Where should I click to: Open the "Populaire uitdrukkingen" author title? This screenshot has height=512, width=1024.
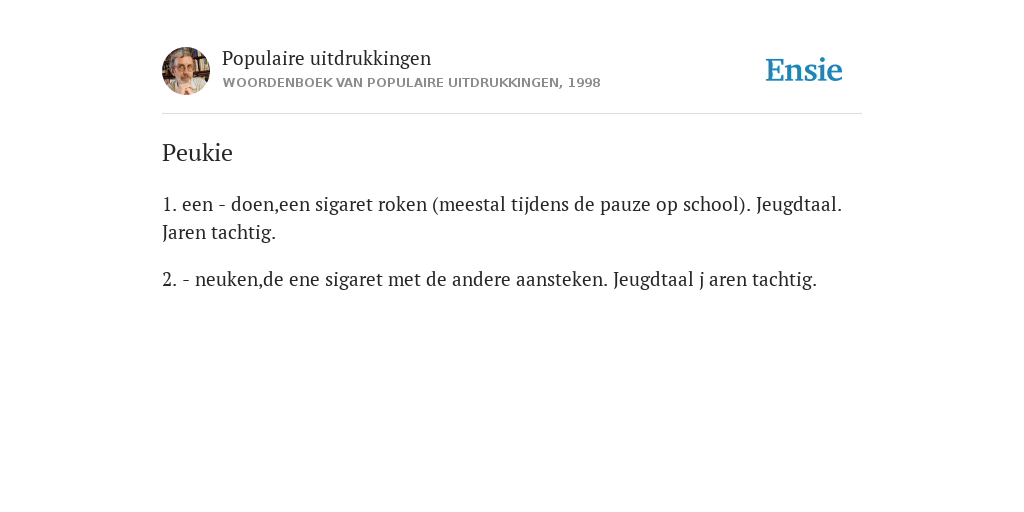327,58
